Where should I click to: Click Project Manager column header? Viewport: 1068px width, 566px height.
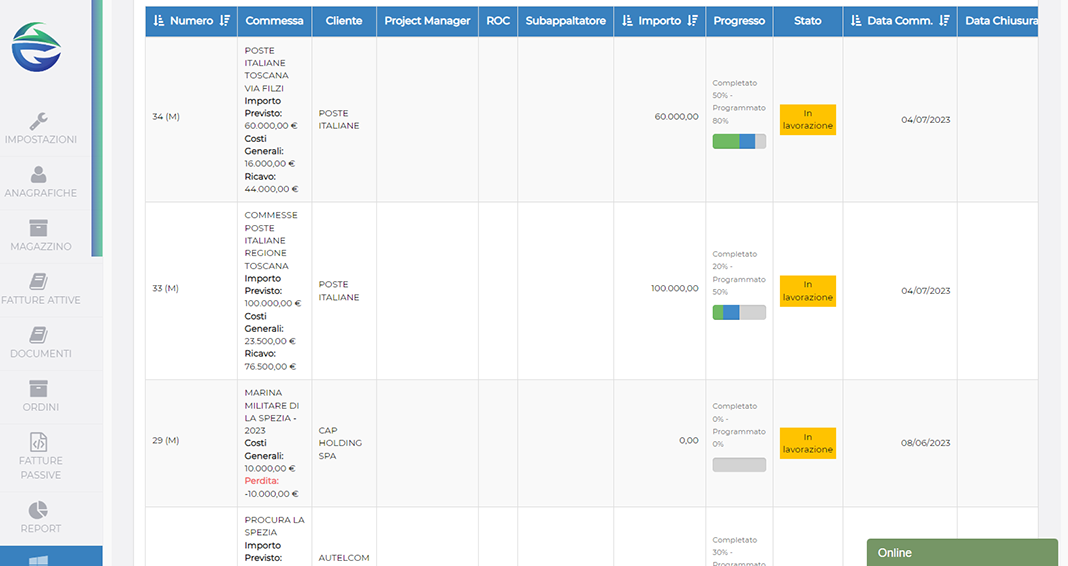pyautogui.click(x=427, y=21)
